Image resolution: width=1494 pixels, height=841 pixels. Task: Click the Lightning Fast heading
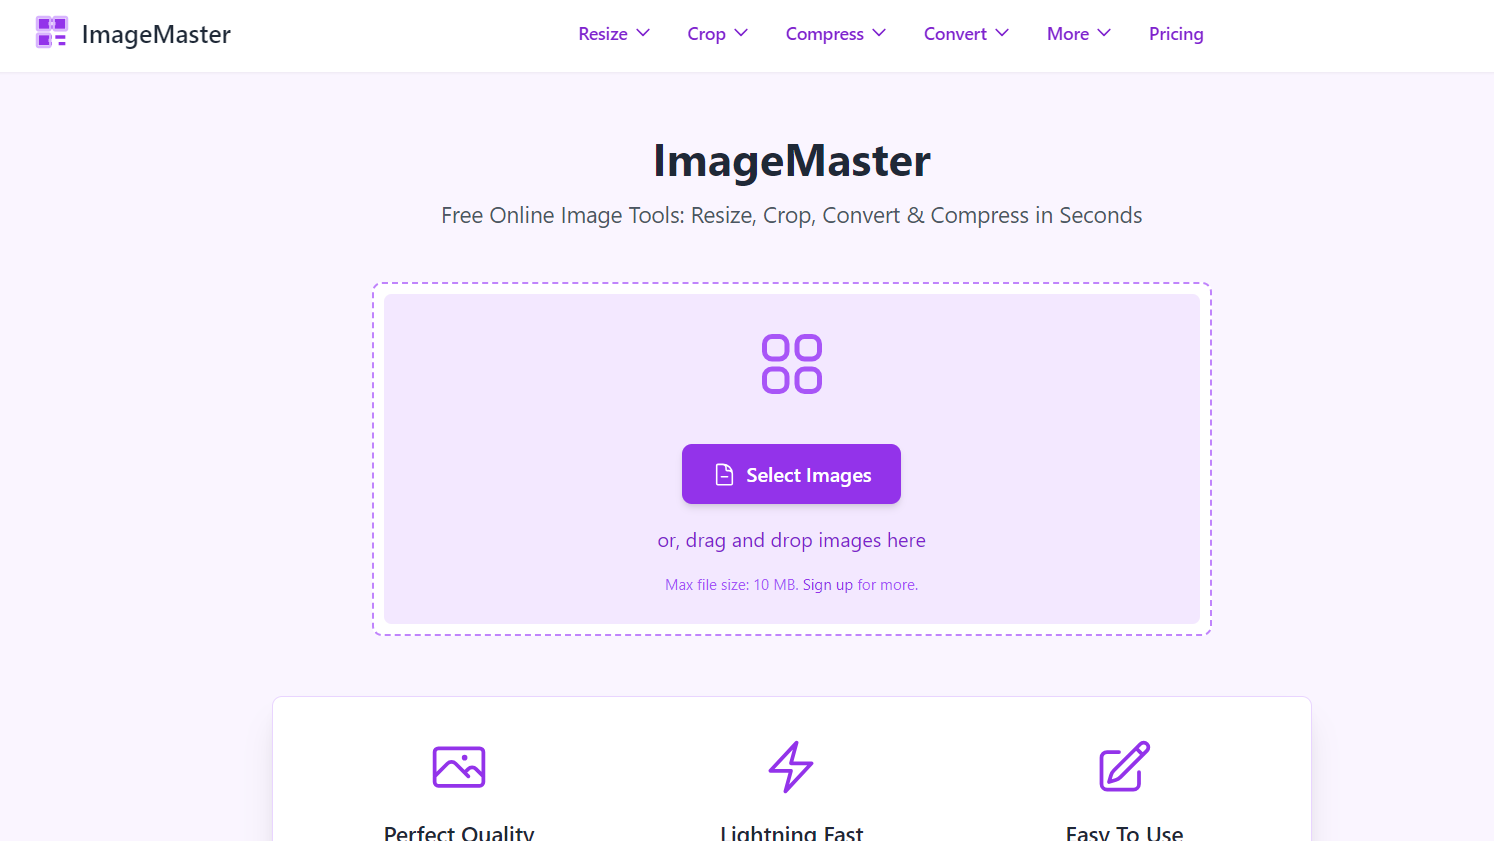[x=791, y=832]
